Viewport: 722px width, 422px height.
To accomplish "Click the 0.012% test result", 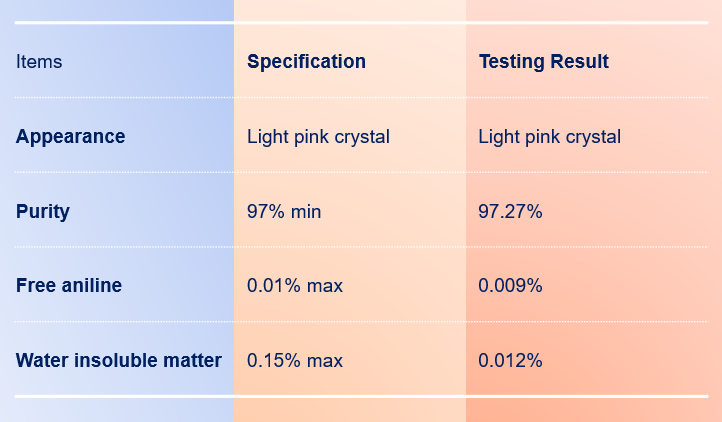I will pos(510,360).
